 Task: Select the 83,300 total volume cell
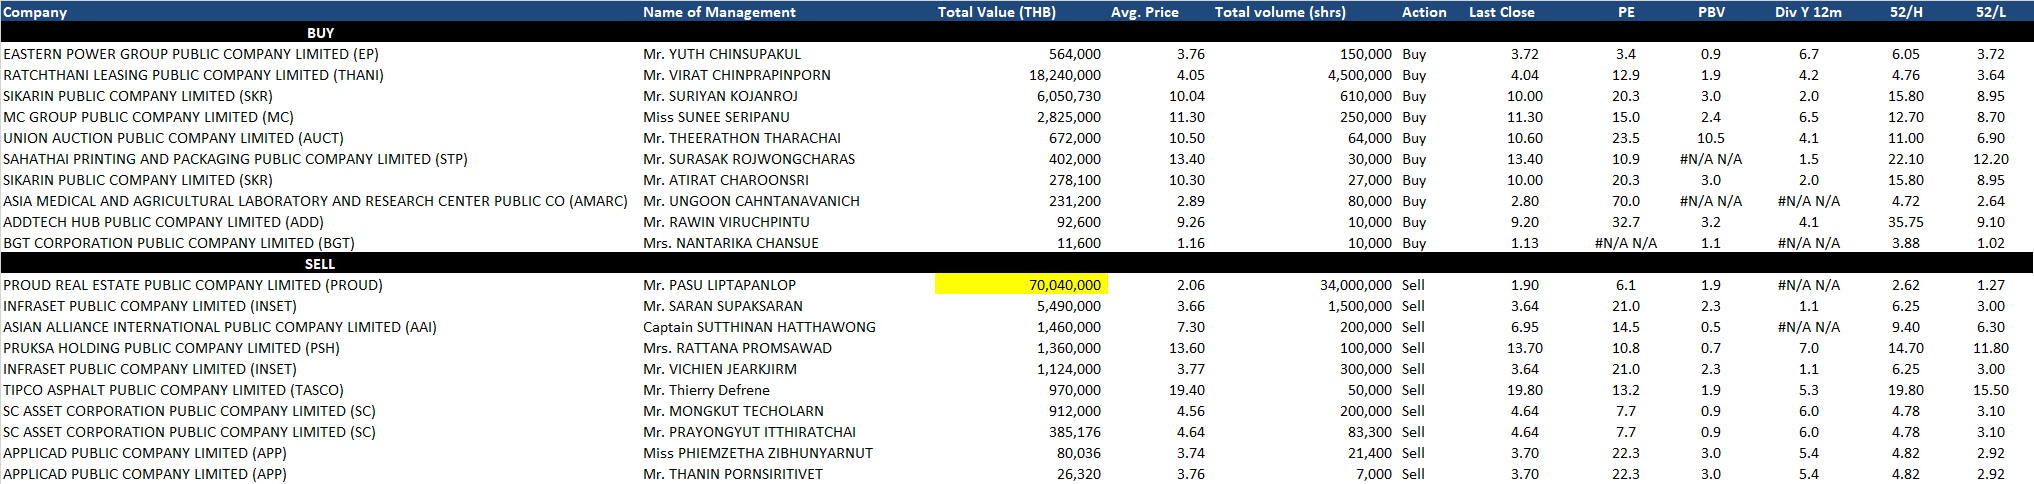[x=1369, y=432]
